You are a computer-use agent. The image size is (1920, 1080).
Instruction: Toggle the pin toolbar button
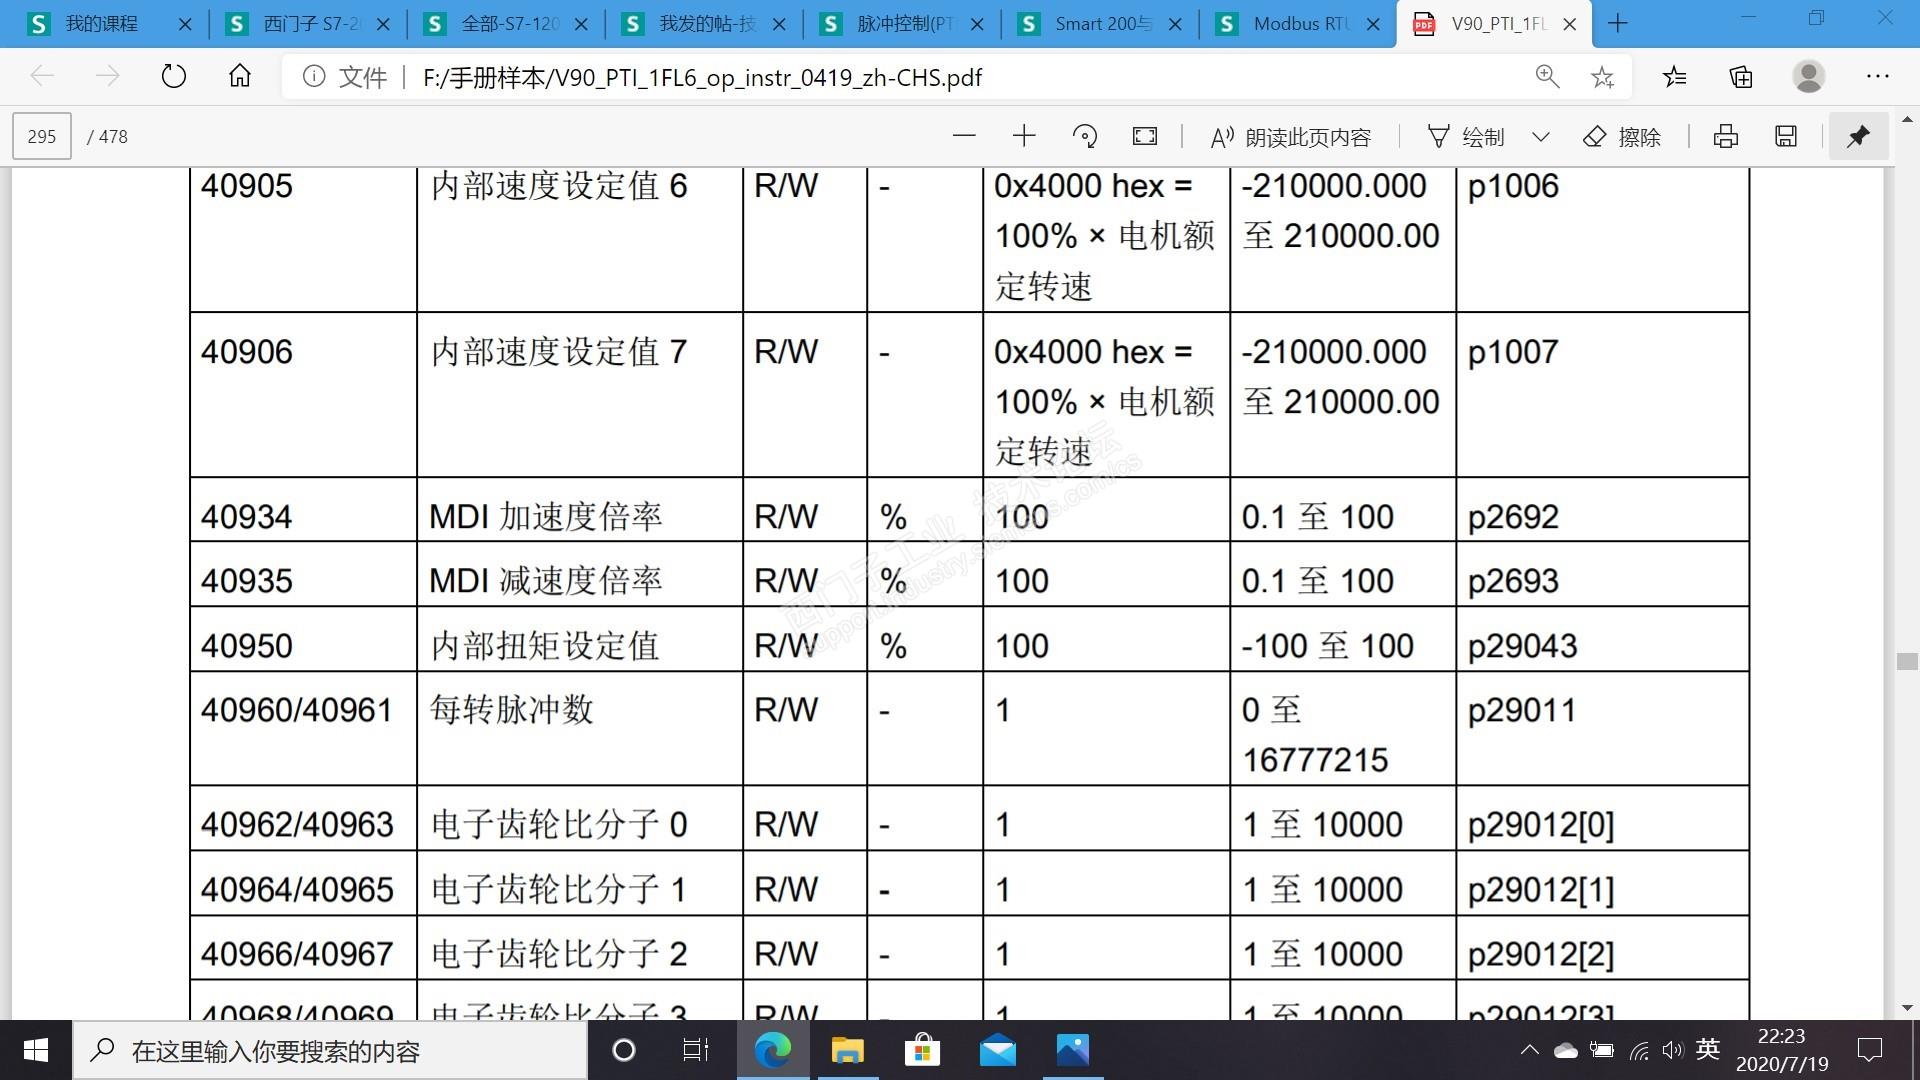(x=1858, y=136)
